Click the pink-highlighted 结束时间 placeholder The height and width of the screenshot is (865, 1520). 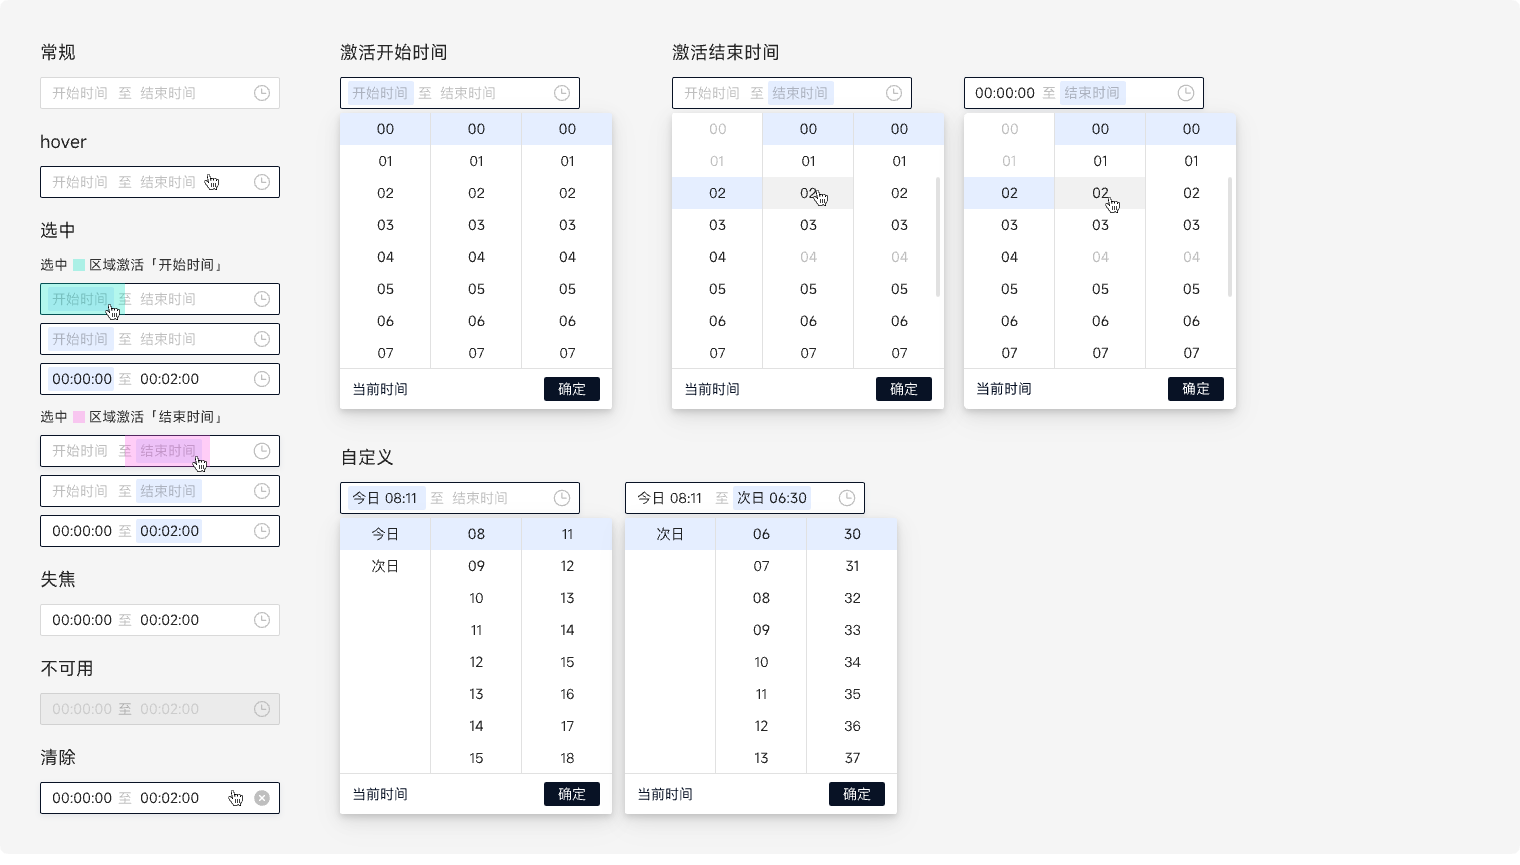click(167, 451)
